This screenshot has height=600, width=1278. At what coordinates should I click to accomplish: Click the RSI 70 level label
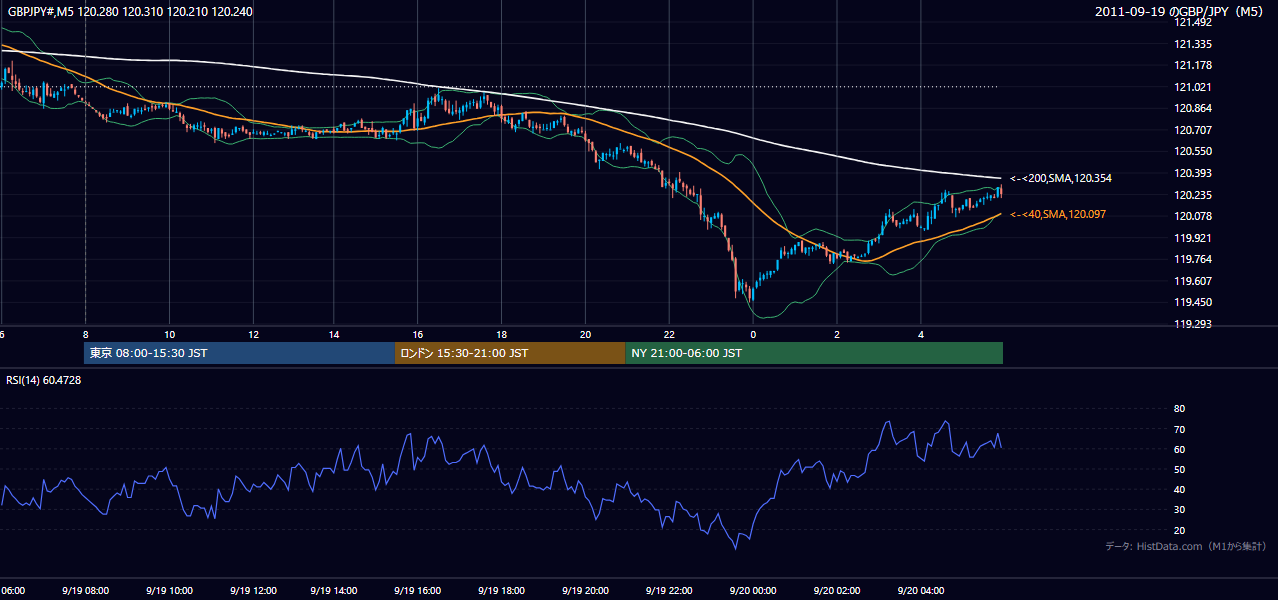[1179, 429]
